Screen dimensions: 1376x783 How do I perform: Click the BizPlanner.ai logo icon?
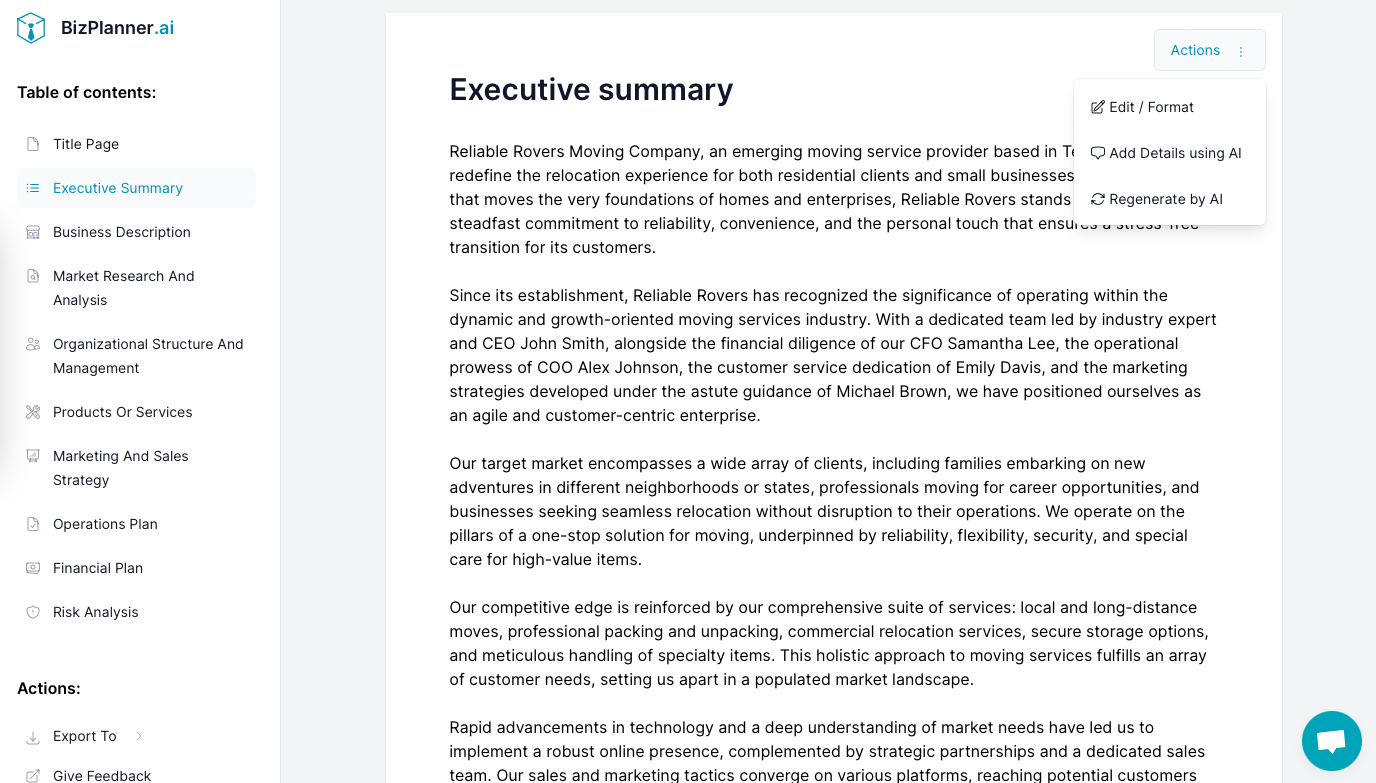(31, 28)
